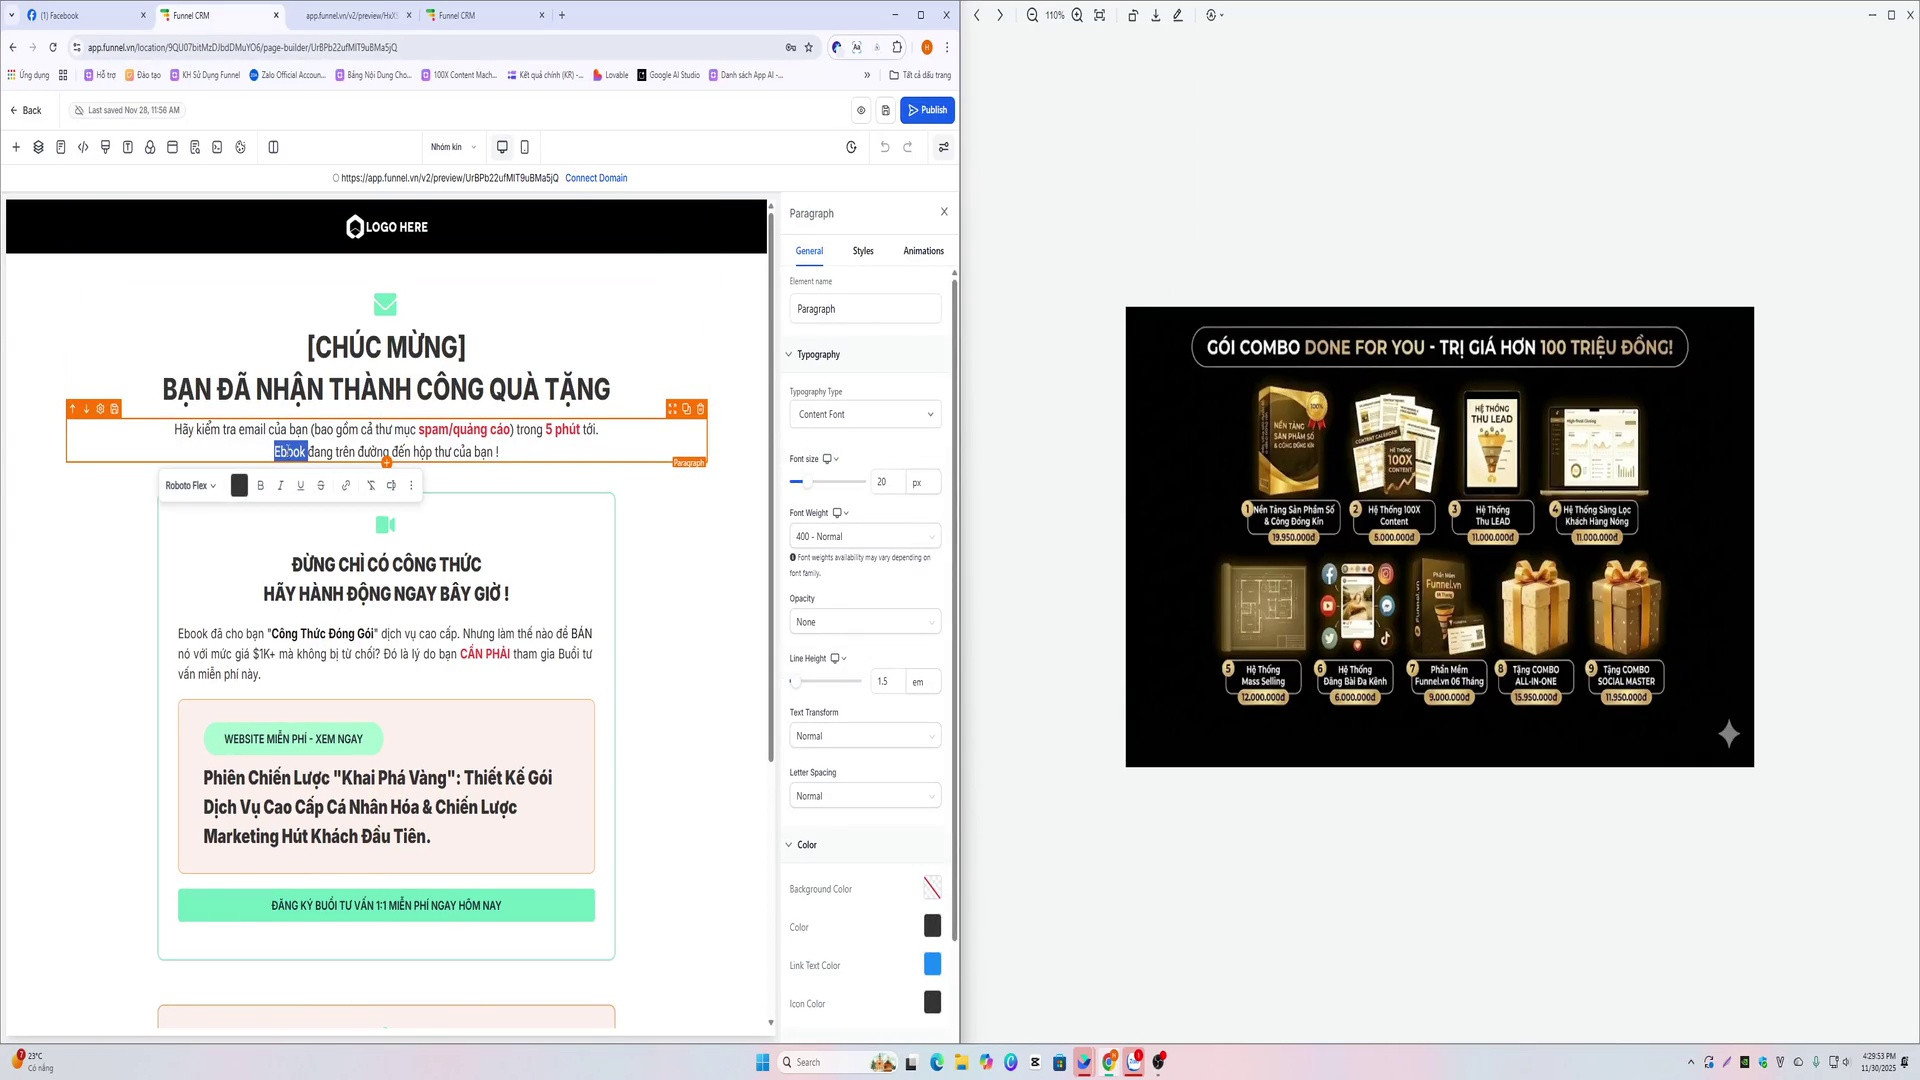Click the Publish button
This screenshot has width=1920, height=1080.
pos(927,110)
